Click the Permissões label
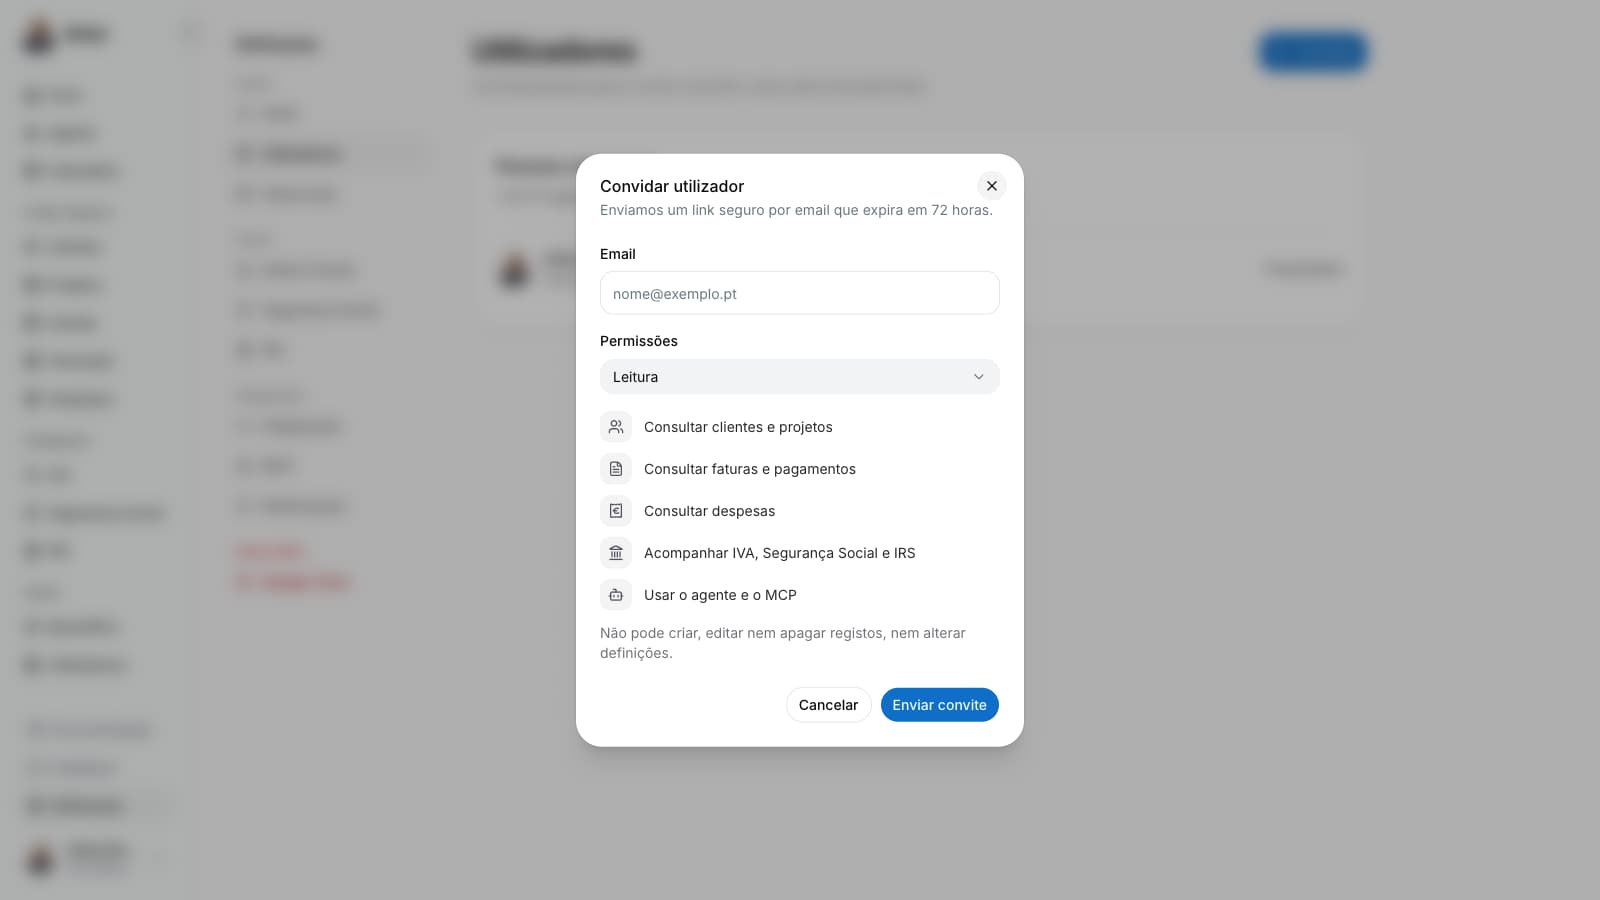The height and width of the screenshot is (900, 1600). point(639,341)
